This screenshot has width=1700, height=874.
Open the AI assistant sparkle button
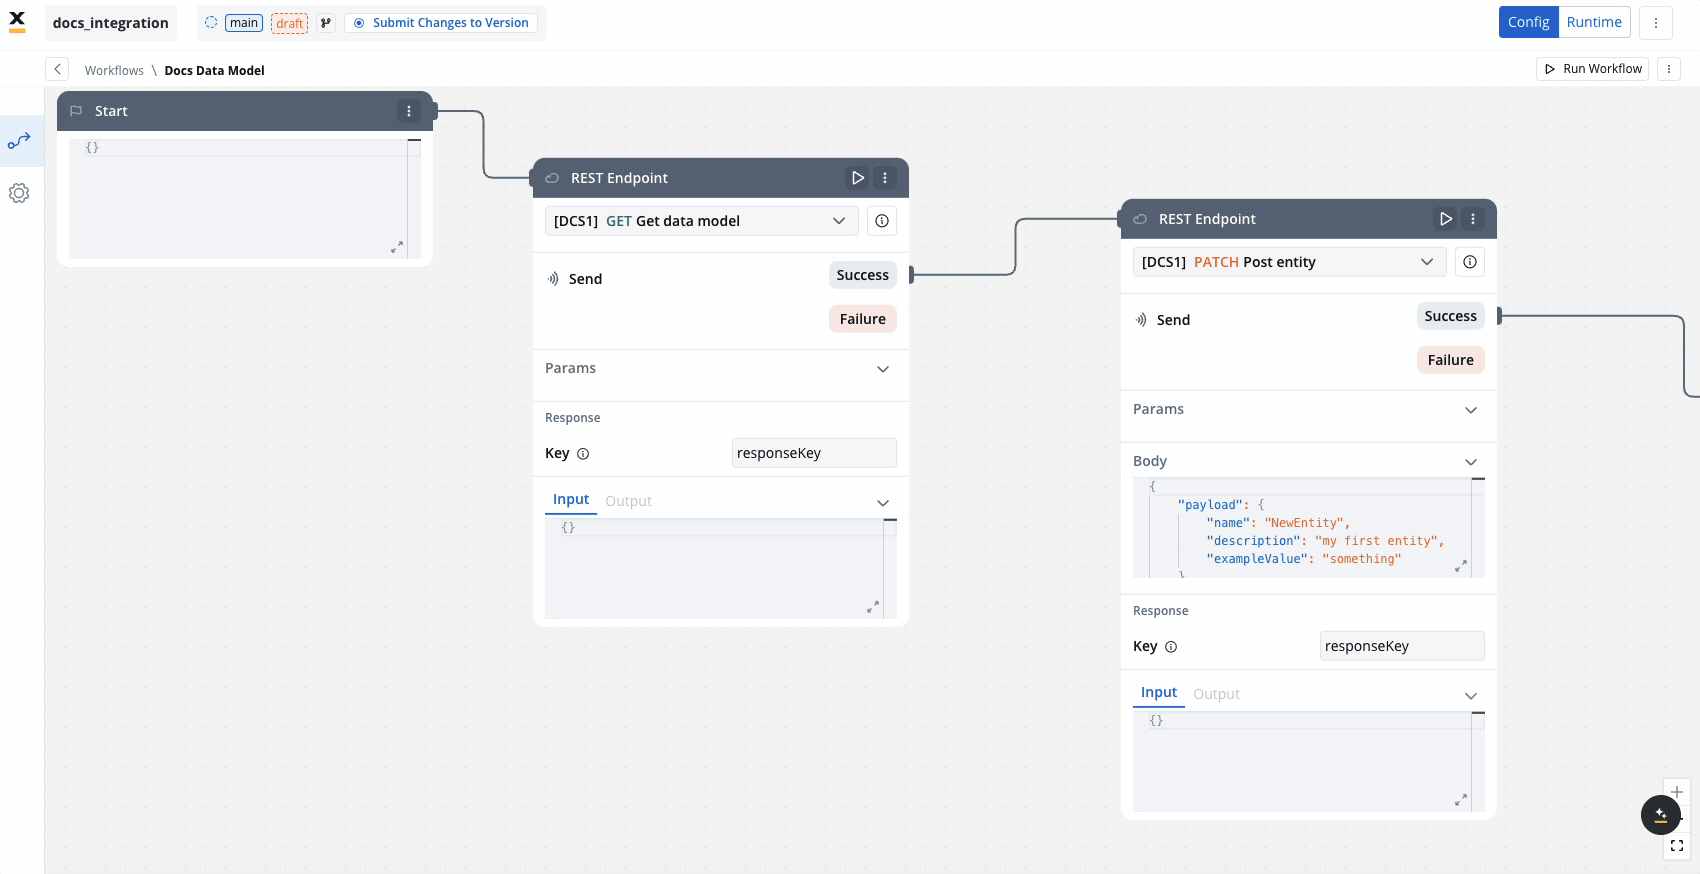1661,815
